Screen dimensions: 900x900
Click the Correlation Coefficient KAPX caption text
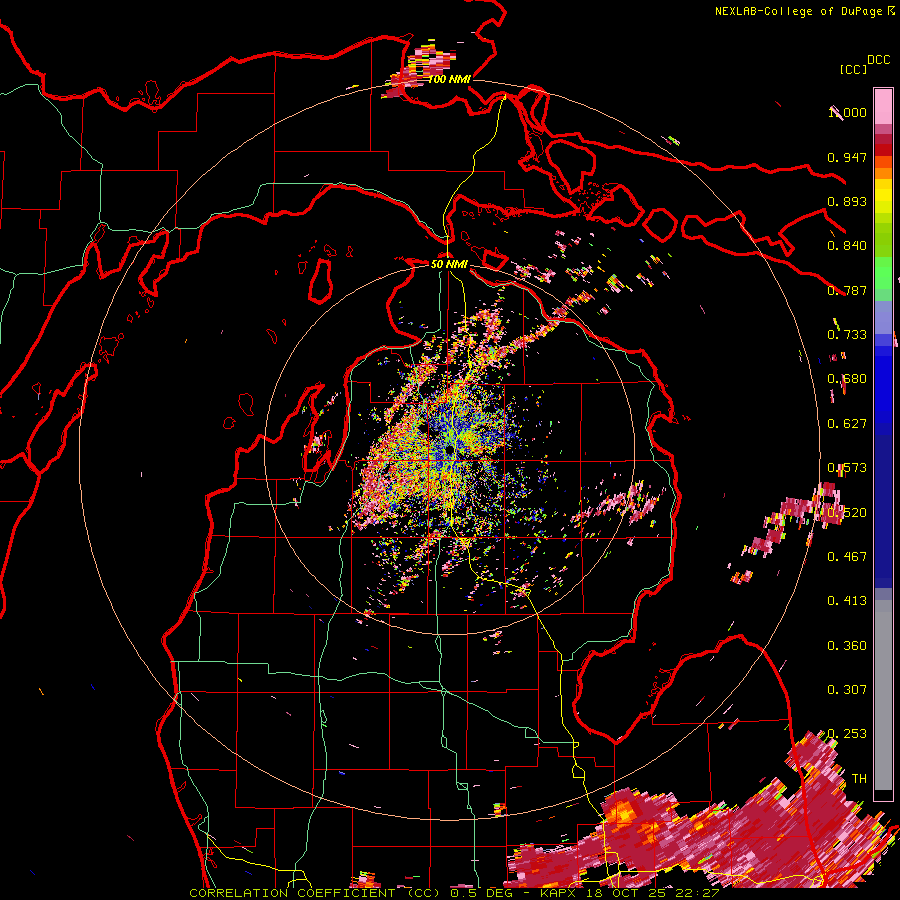454,893
